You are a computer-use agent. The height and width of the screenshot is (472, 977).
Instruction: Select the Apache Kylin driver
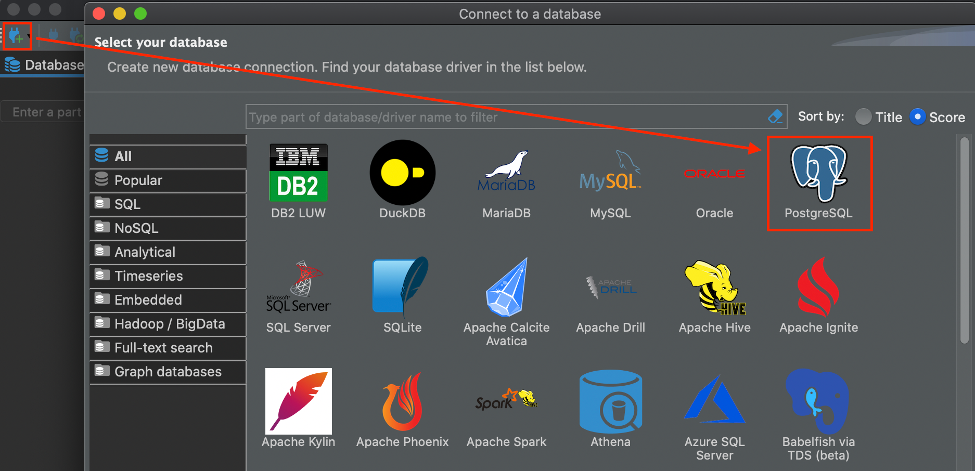(298, 401)
